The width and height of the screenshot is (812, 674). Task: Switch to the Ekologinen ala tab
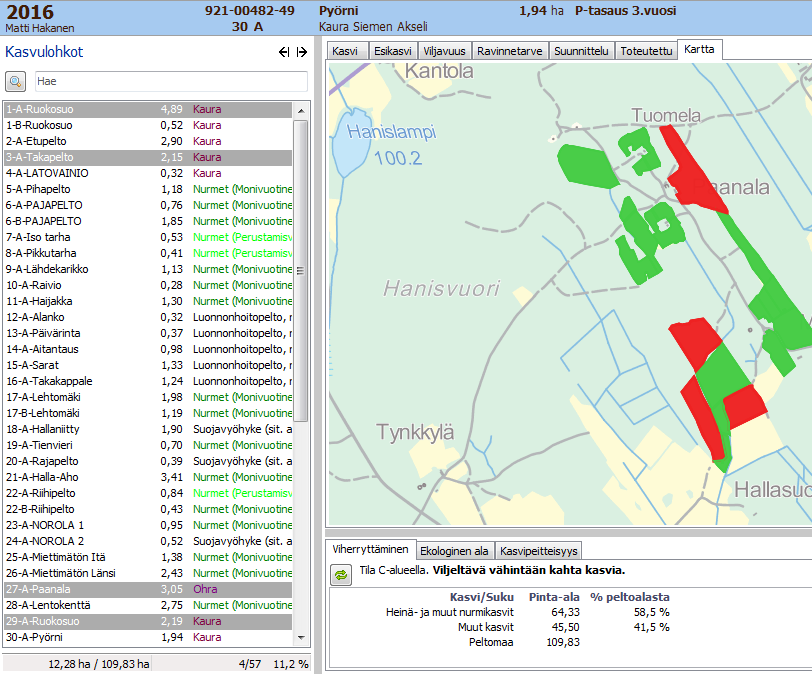[454, 551]
